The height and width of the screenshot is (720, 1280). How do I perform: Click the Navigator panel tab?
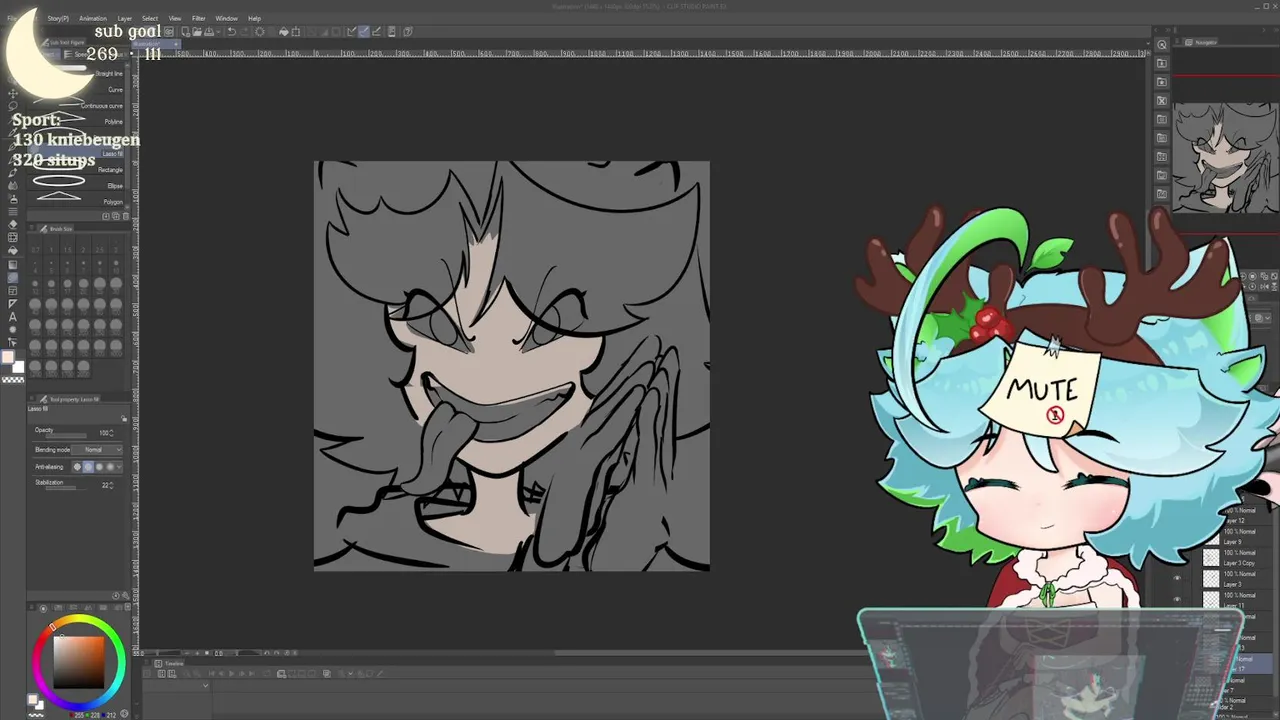point(1203,42)
